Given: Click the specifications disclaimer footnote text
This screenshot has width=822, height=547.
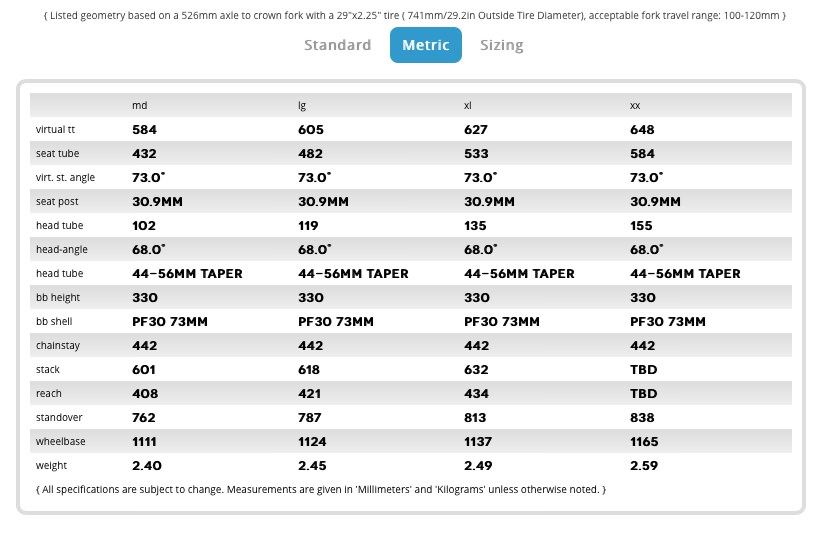Looking at the screenshot, I should point(320,489).
